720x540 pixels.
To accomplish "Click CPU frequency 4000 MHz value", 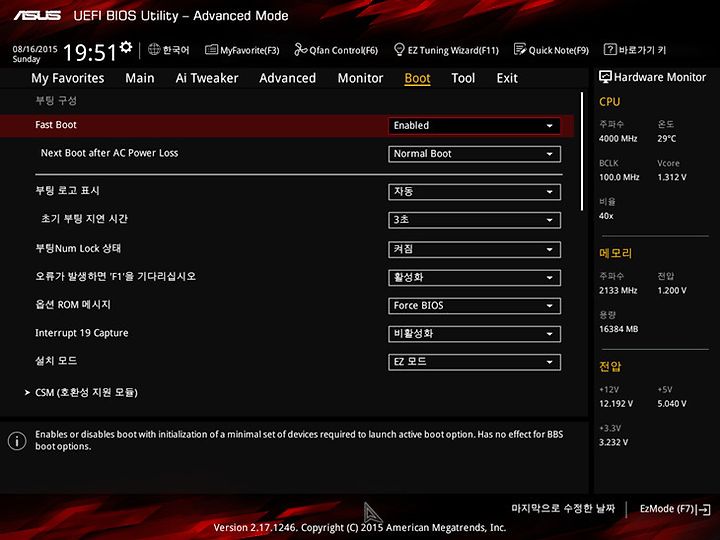I will [618, 139].
